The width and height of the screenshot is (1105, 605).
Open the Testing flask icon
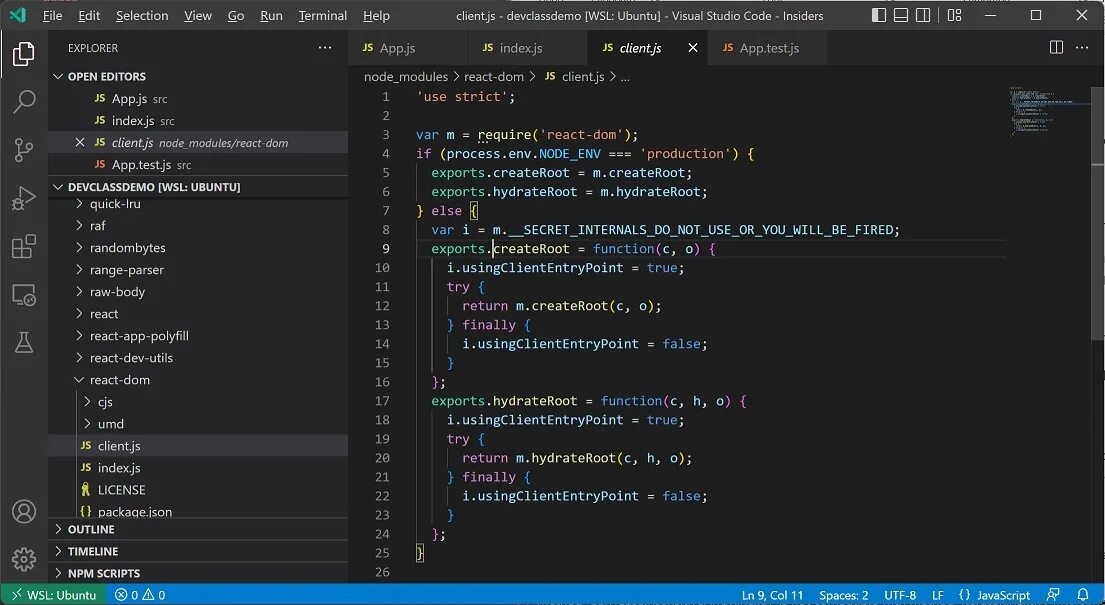point(23,343)
